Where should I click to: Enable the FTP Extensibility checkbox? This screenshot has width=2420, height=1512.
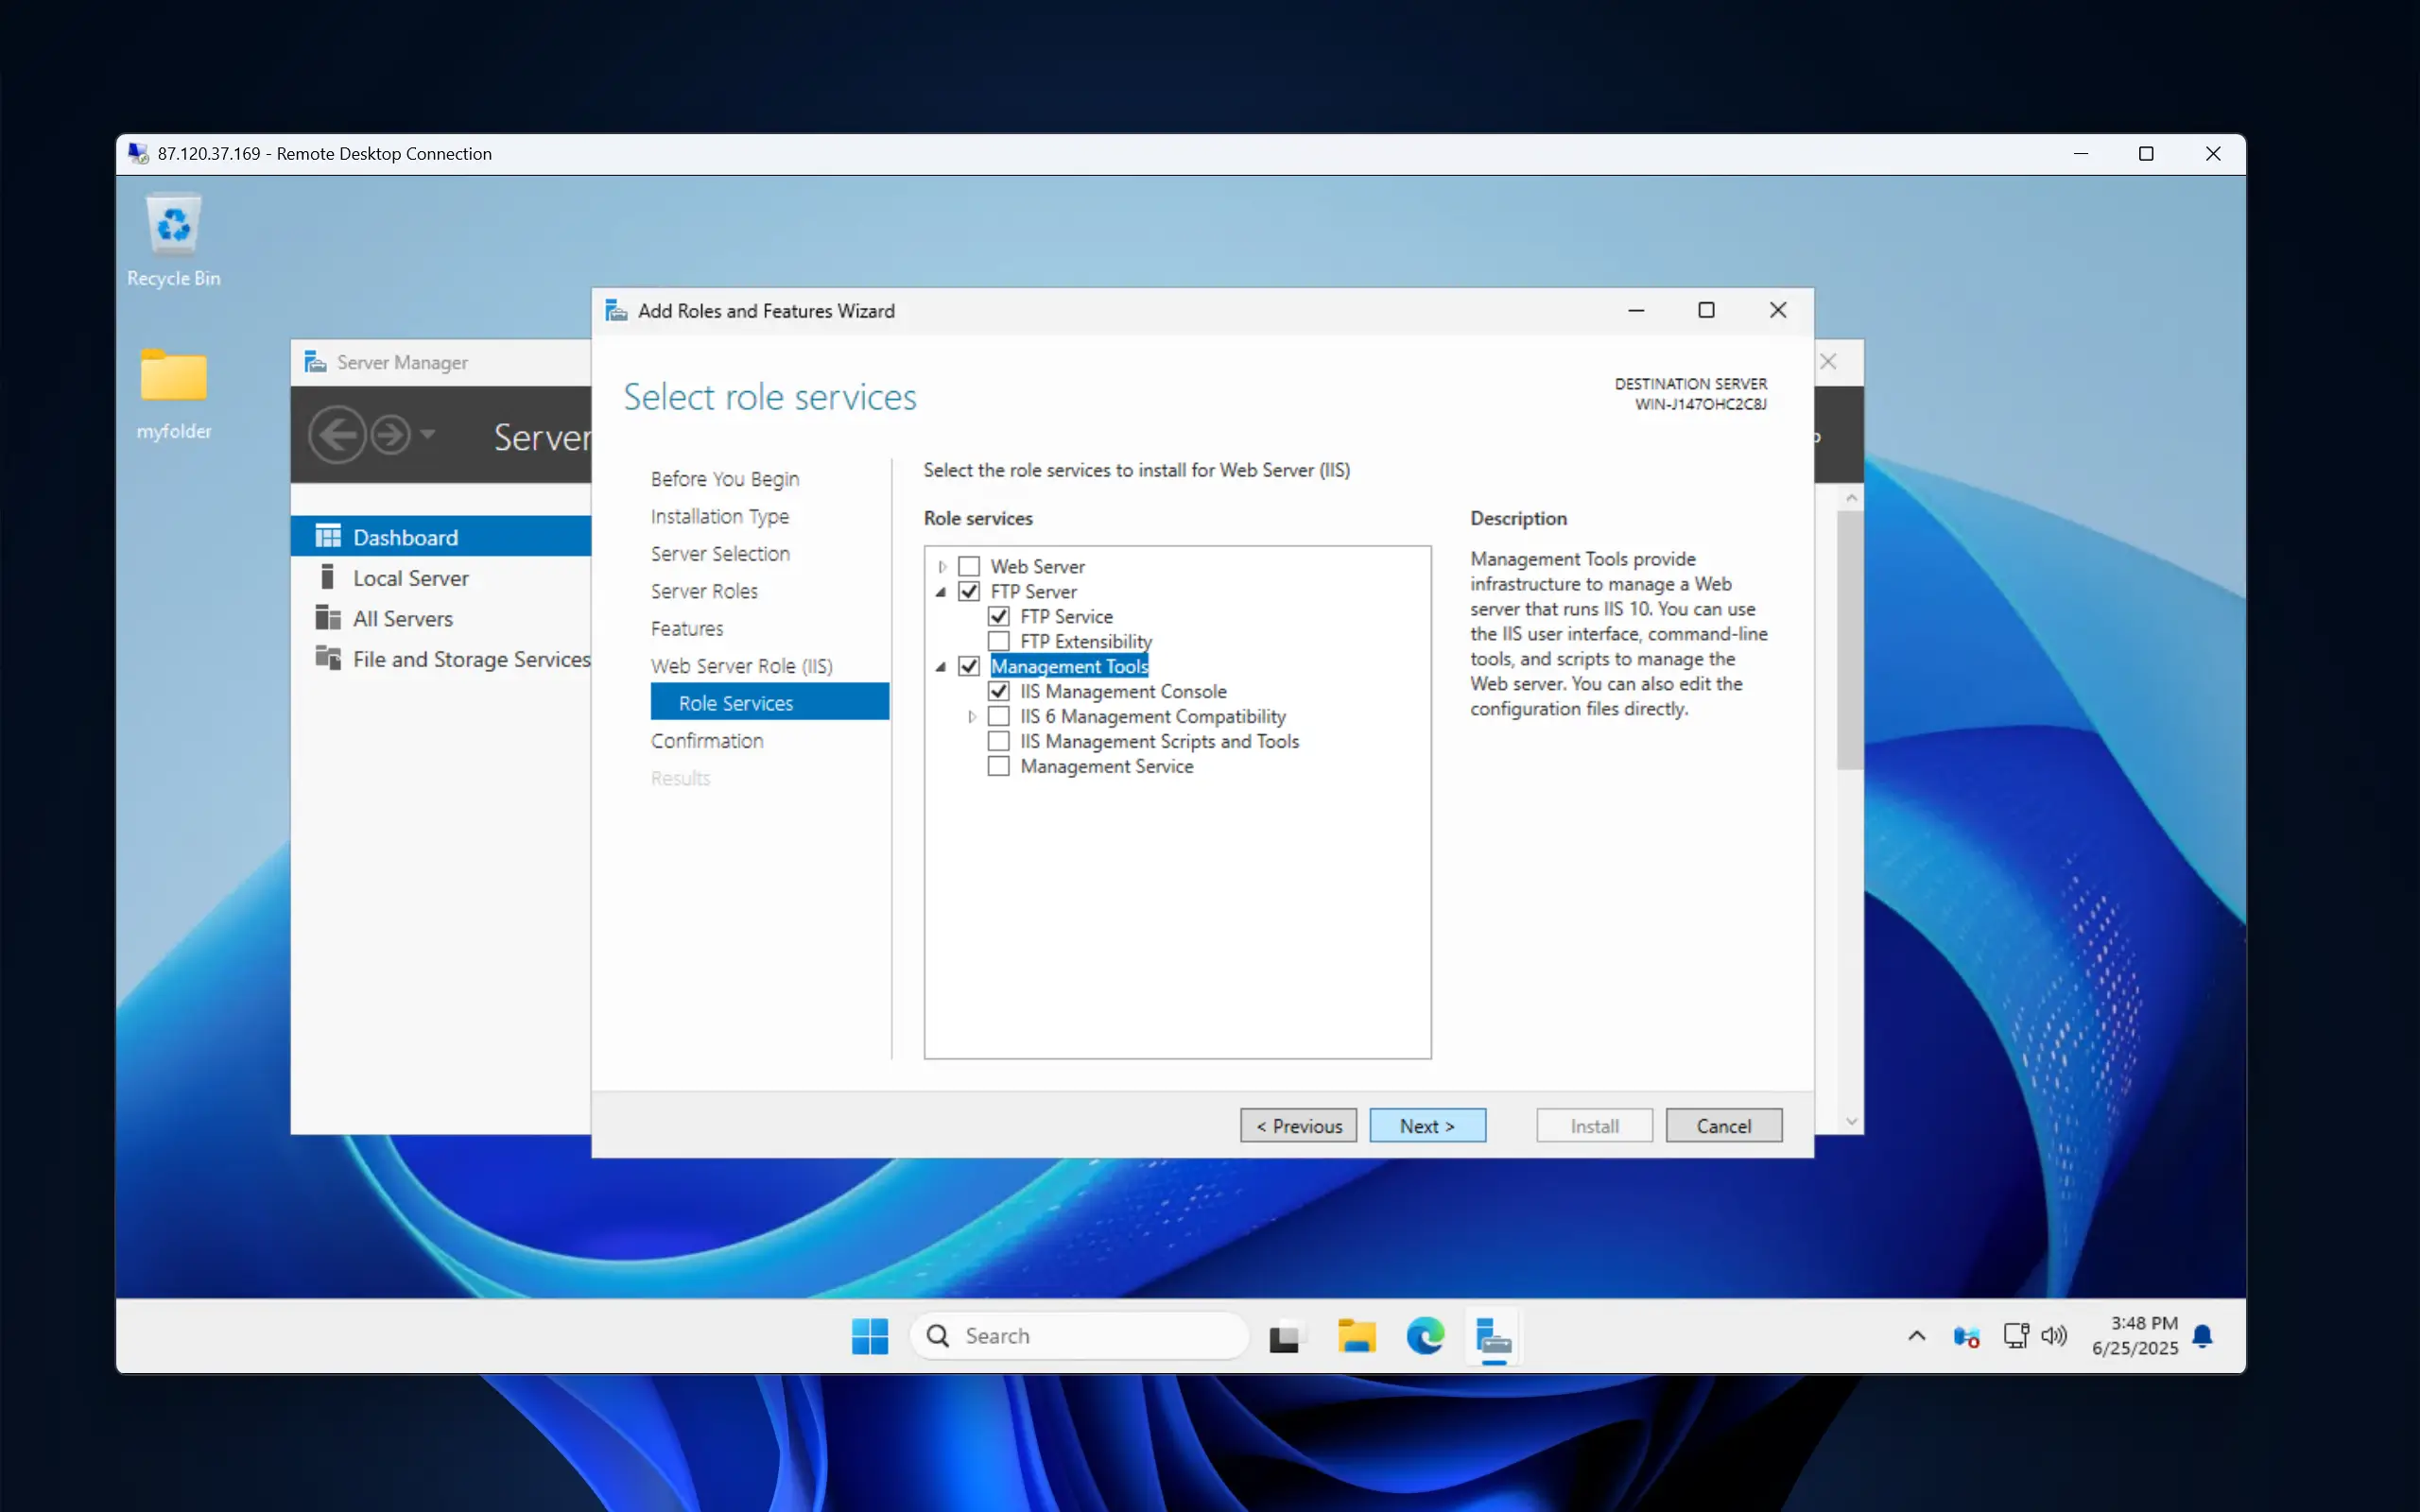(x=998, y=641)
